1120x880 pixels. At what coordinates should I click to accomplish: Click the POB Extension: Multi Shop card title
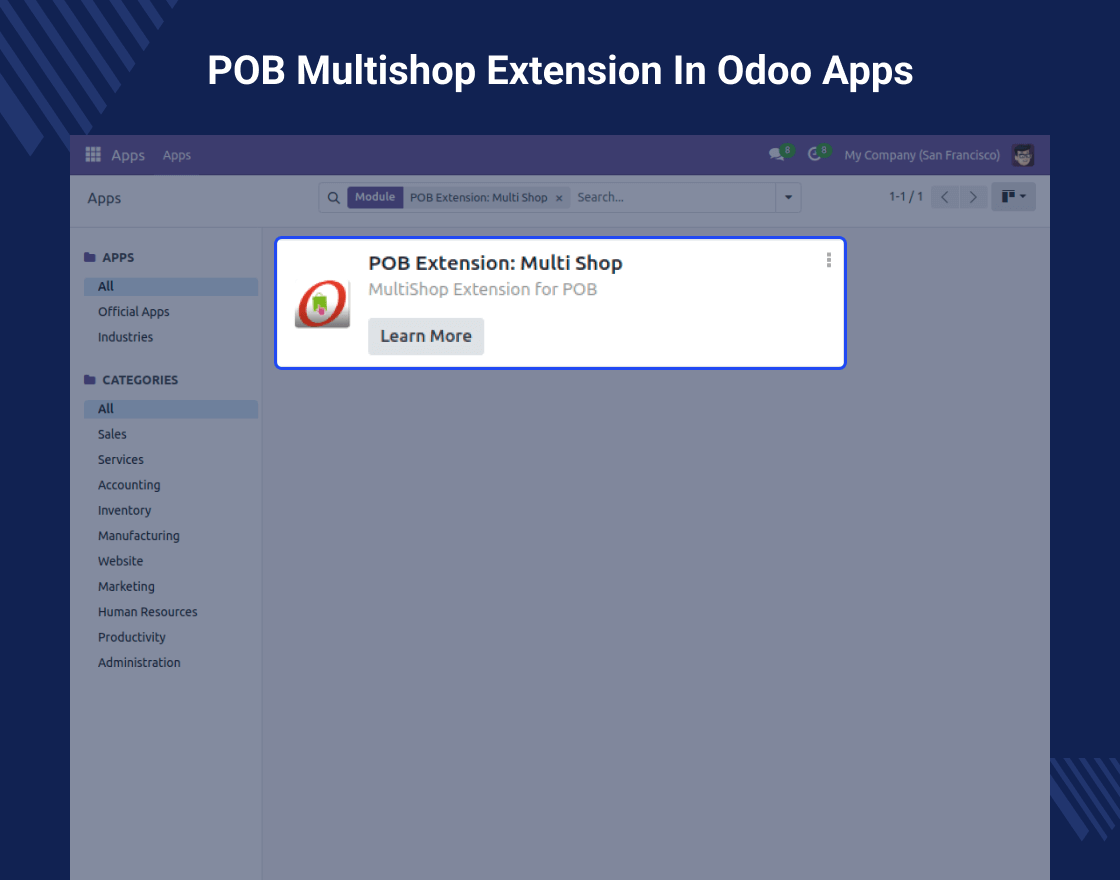click(x=496, y=264)
